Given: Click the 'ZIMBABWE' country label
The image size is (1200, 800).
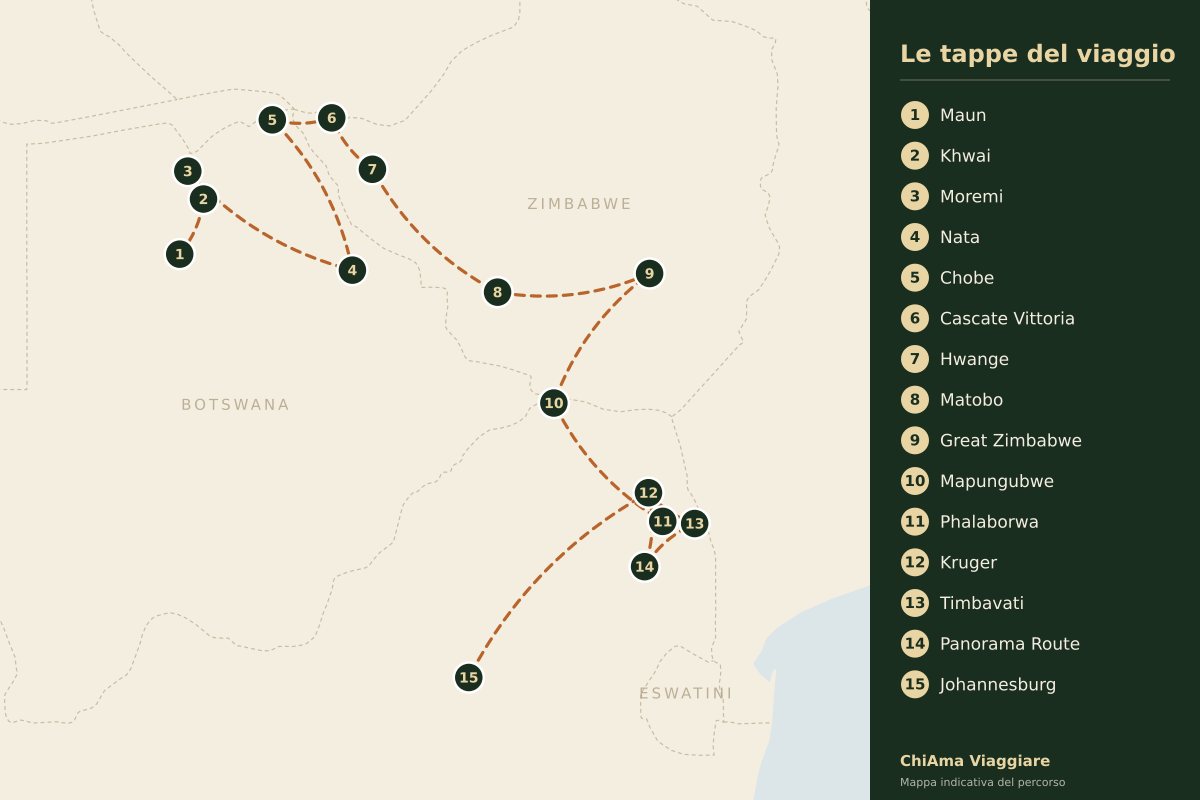Looking at the screenshot, I should coord(580,204).
